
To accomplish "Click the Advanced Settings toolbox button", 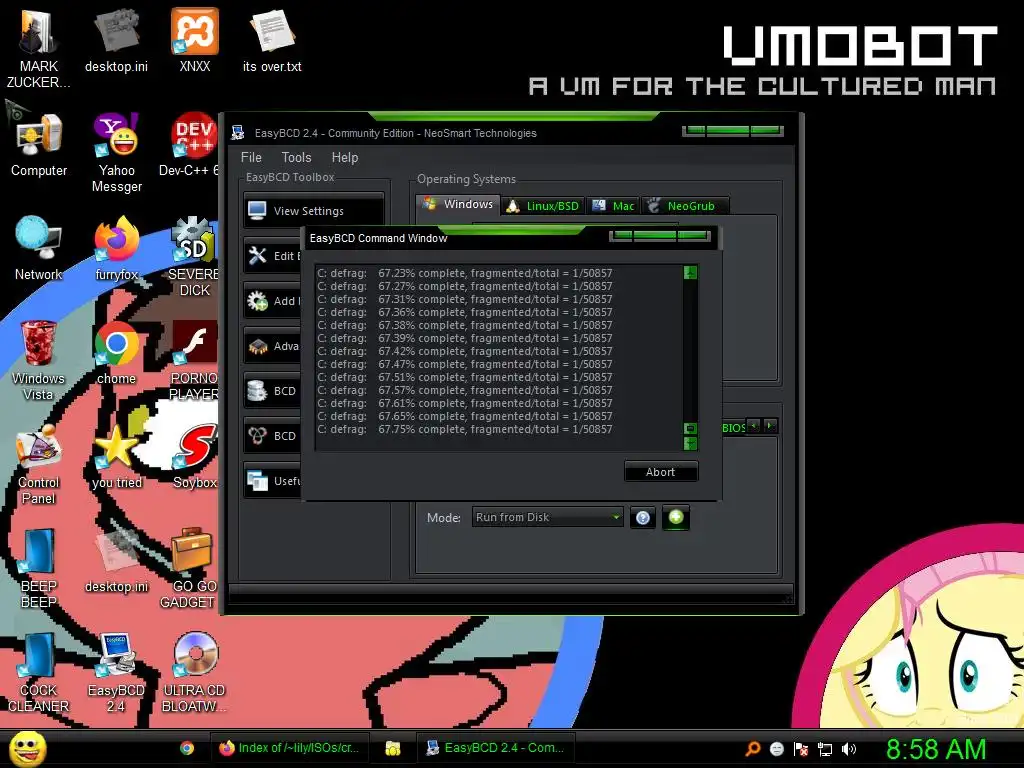I will (273, 346).
